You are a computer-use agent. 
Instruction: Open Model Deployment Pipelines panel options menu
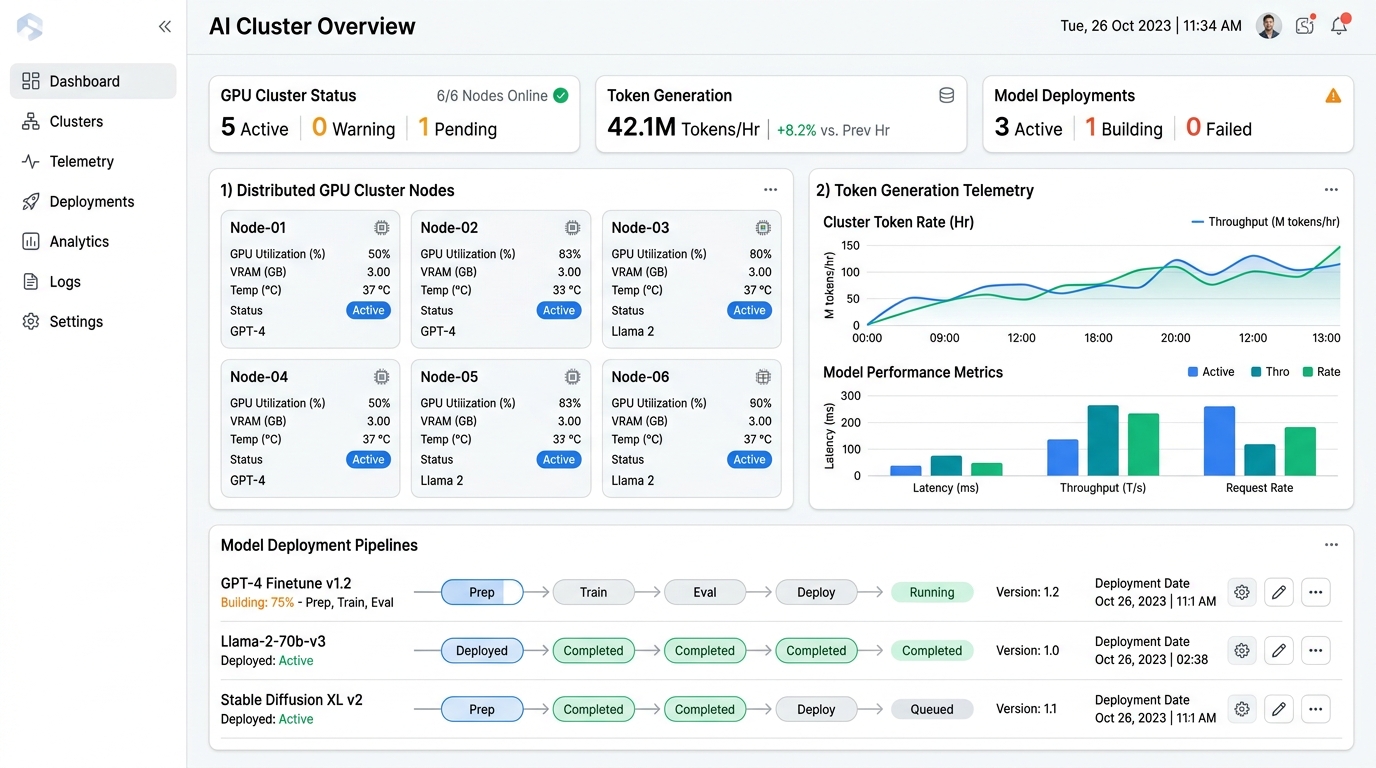tap(1331, 545)
